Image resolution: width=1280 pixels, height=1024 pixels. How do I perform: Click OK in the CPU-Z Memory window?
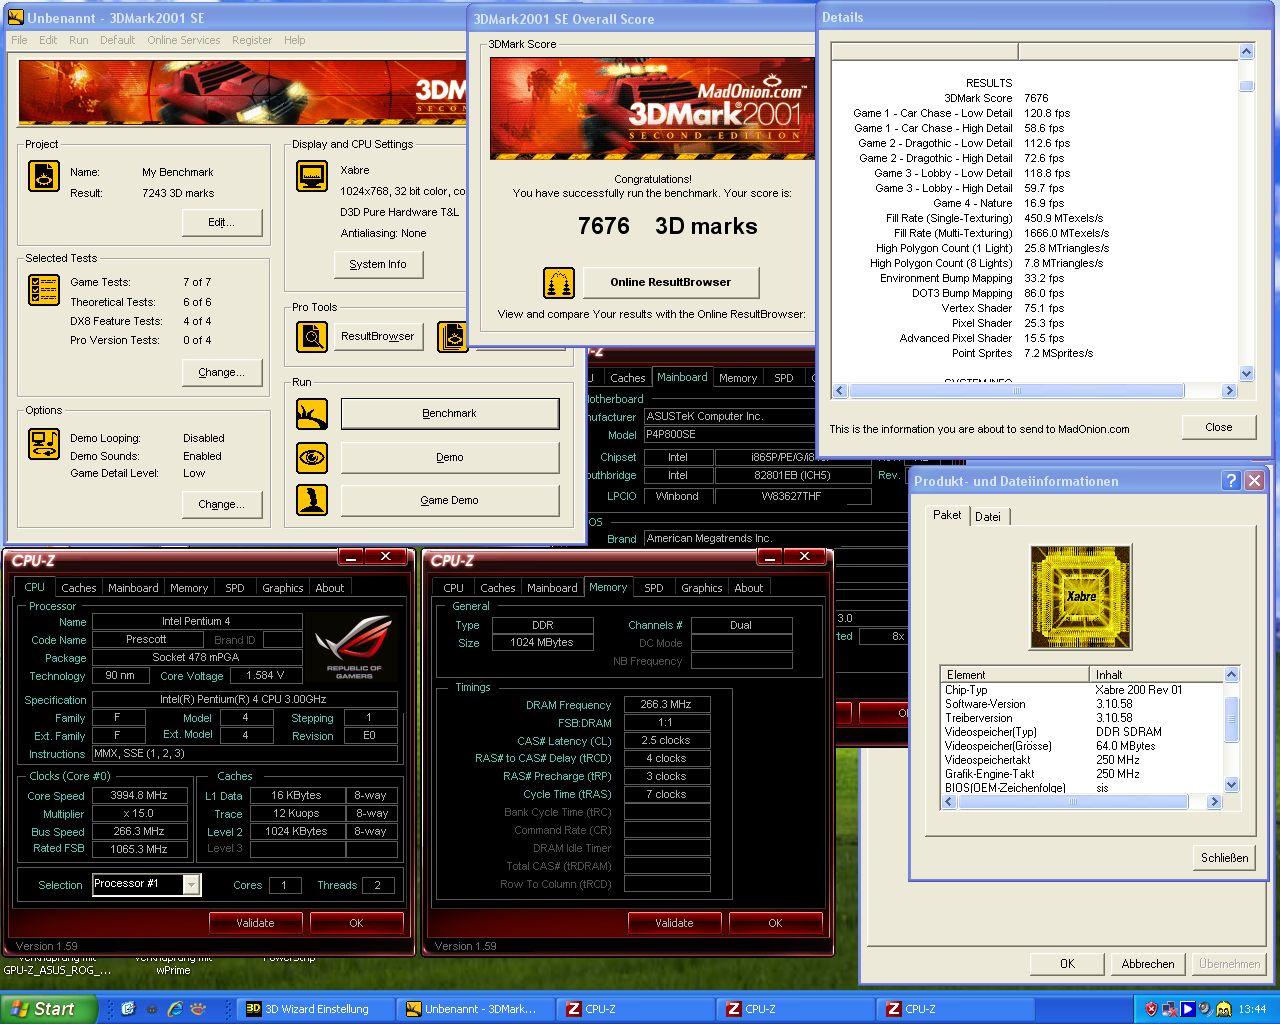(x=775, y=923)
